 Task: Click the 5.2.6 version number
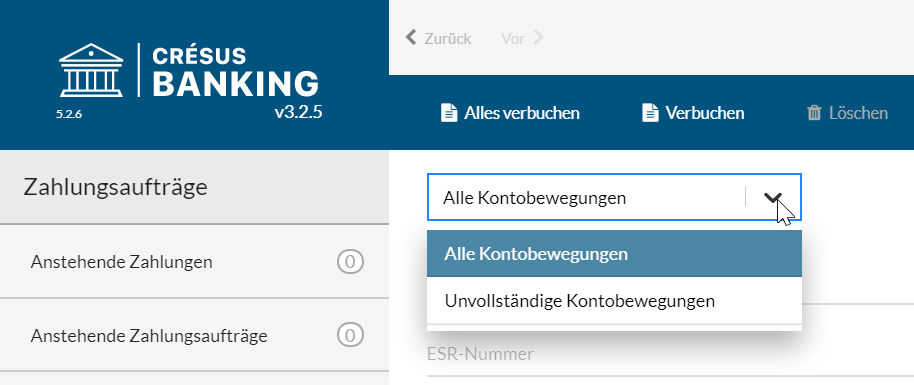(x=69, y=114)
